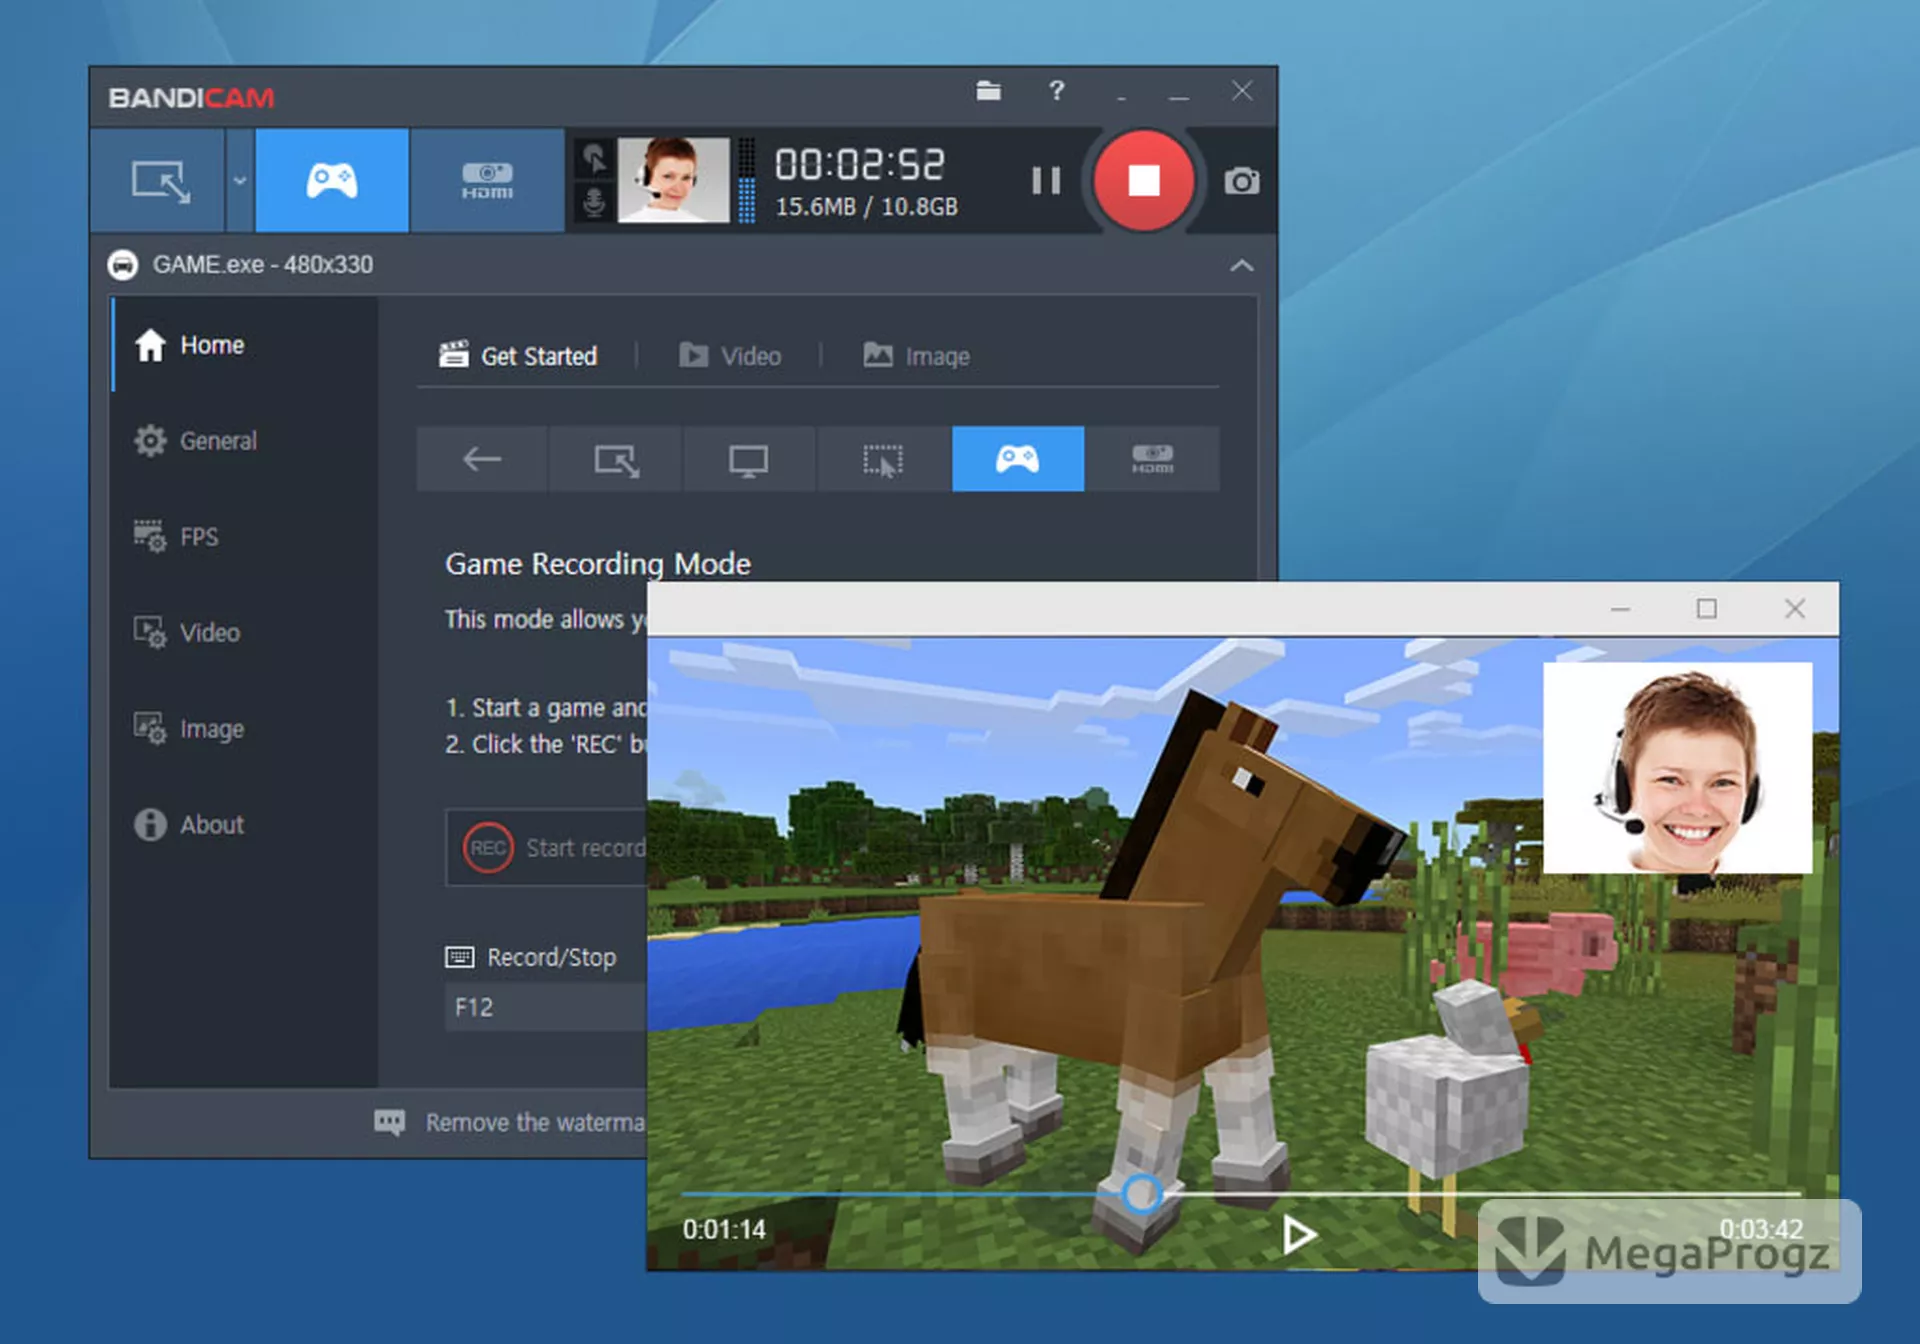Click Remove the watermark link
1920x1344 pixels.
(535, 1122)
